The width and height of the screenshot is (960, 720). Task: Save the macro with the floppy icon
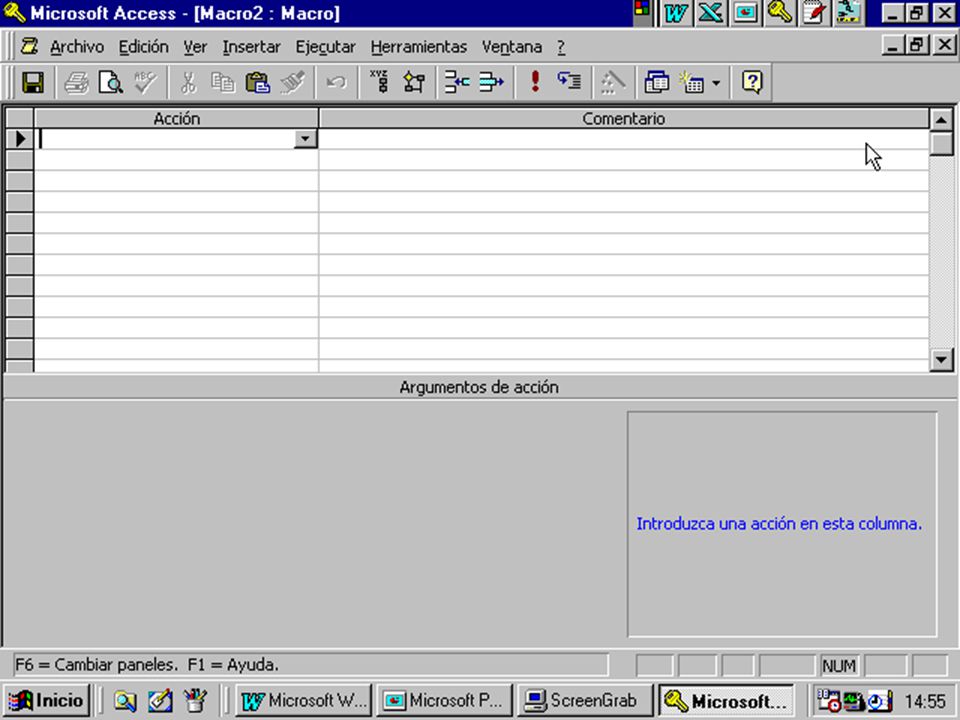click(x=33, y=82)
